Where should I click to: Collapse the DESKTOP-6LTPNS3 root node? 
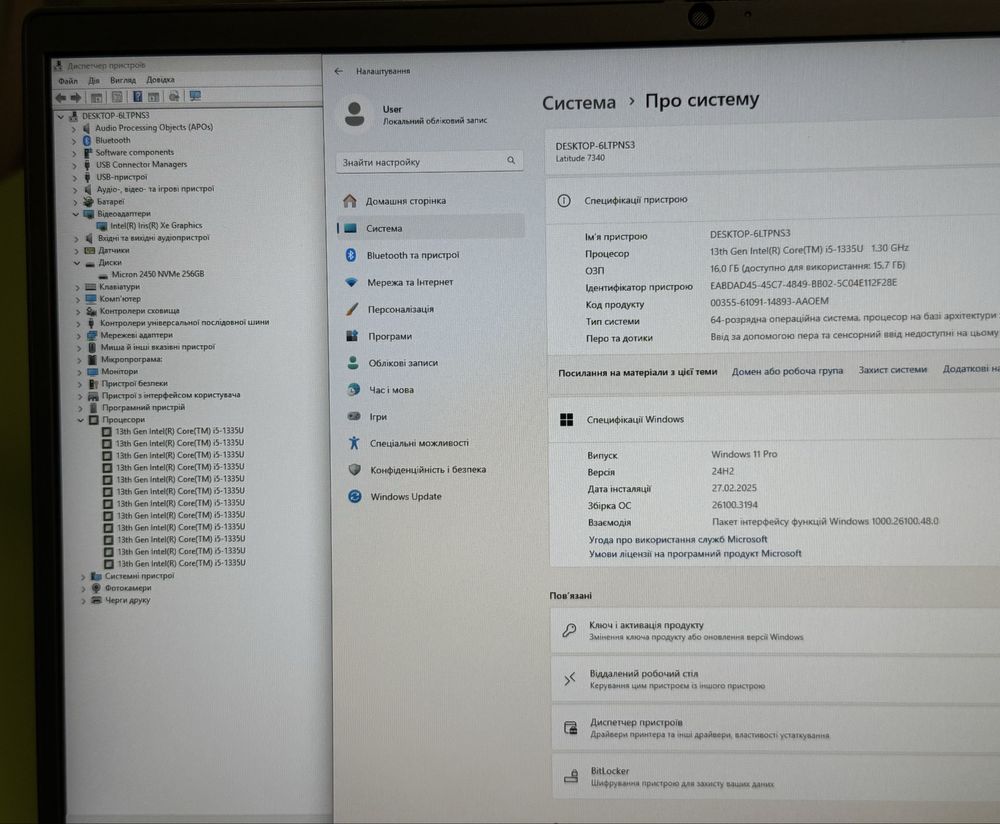click(61, 117)
